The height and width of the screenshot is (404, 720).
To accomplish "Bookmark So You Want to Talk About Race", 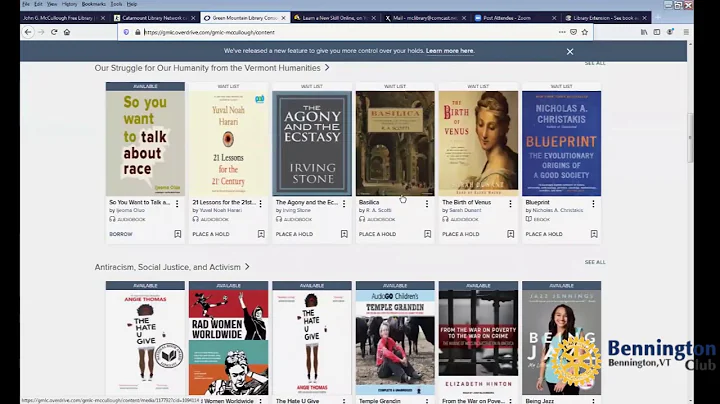I will 178,234.
